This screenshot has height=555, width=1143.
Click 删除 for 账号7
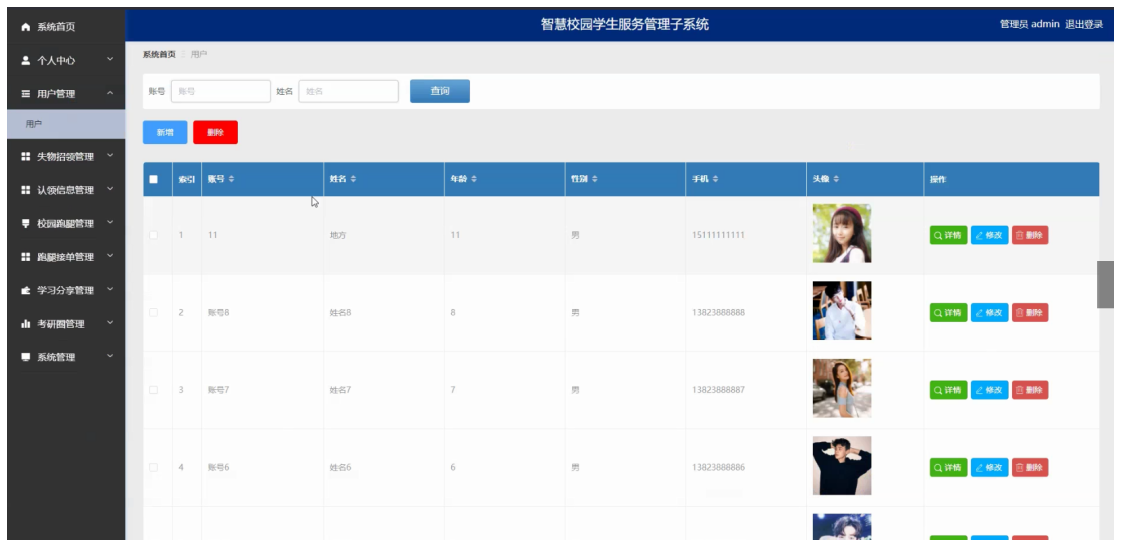click(x=1030, y=390)
